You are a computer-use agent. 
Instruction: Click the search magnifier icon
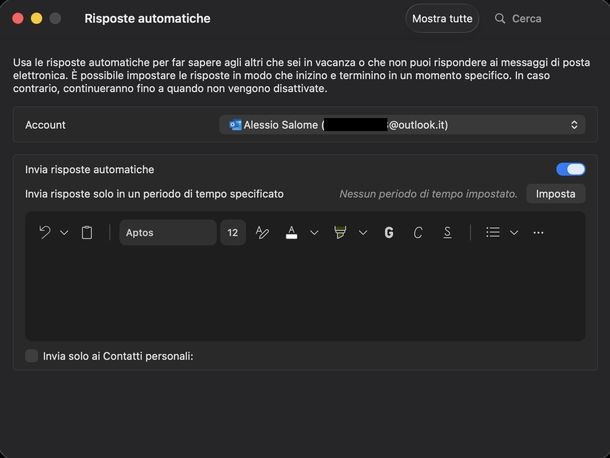click(x=500, y=19)
